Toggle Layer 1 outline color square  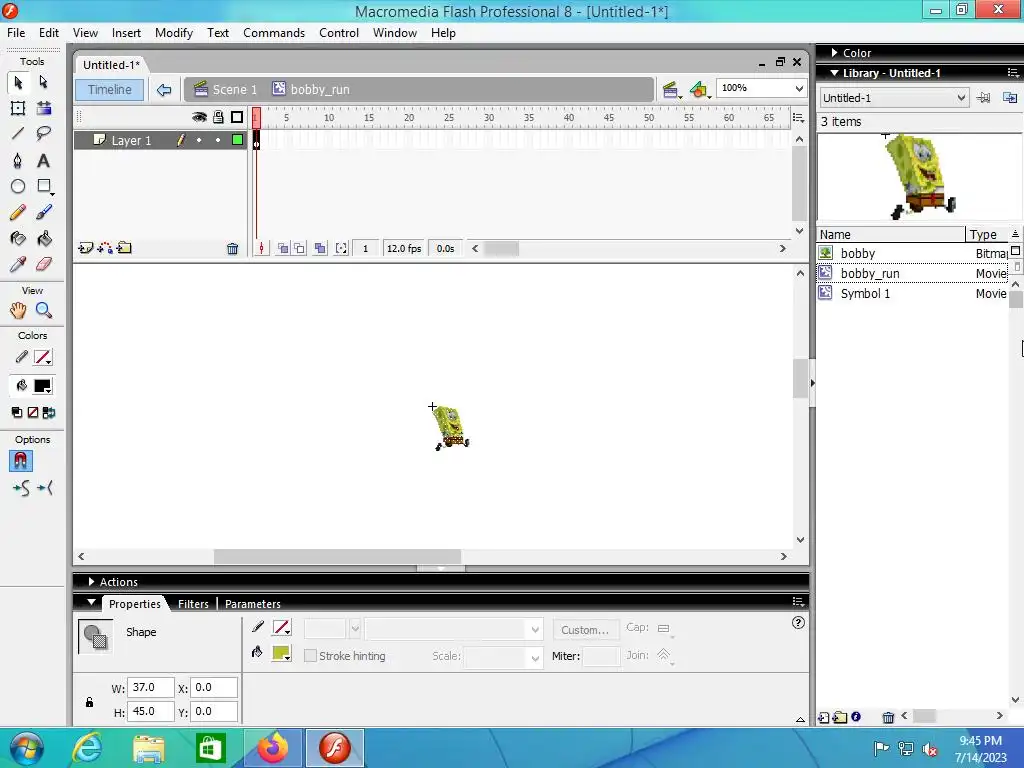pyautogui.click(x=237, y=140)
